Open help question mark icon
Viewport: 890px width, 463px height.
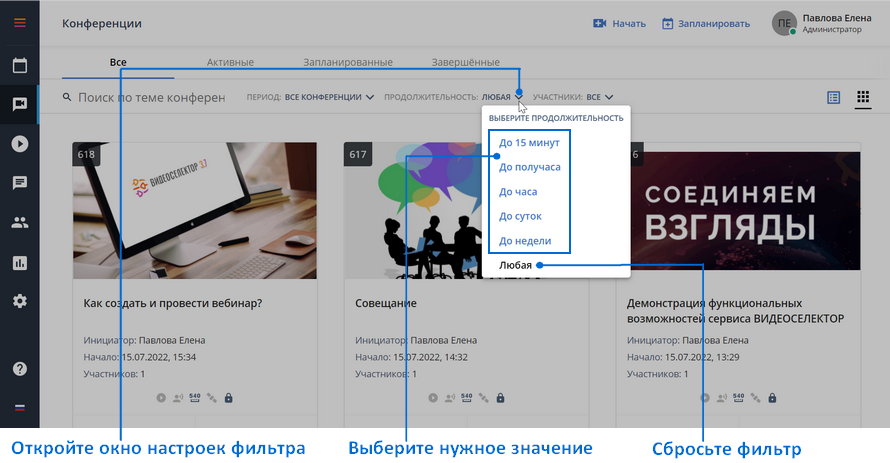click(20, 369)
